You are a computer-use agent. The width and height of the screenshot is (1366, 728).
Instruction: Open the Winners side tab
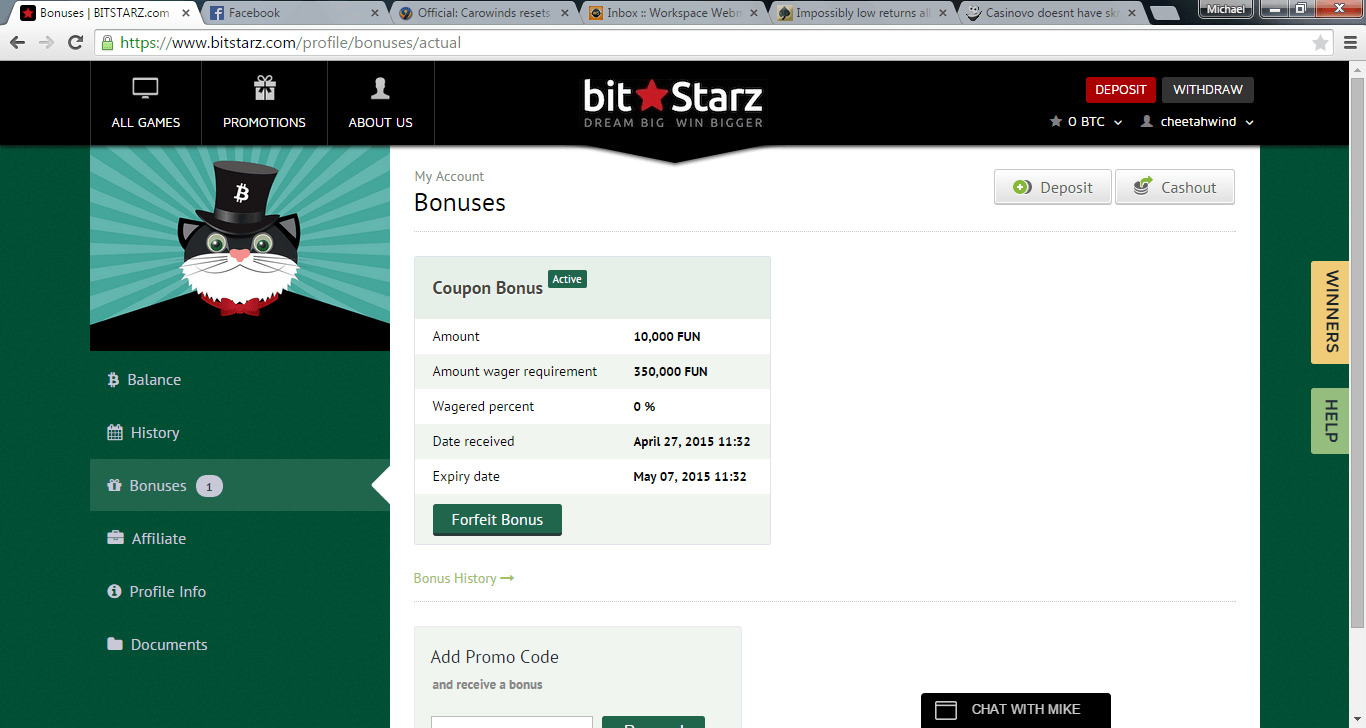(x=1331, y=312)
